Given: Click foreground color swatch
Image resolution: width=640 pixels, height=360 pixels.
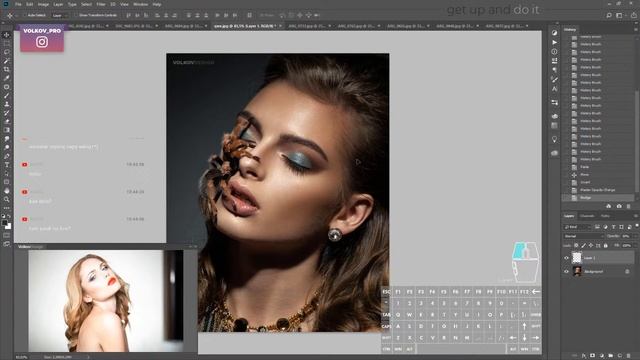Looking at the screenshot, I should pos(4,223).
